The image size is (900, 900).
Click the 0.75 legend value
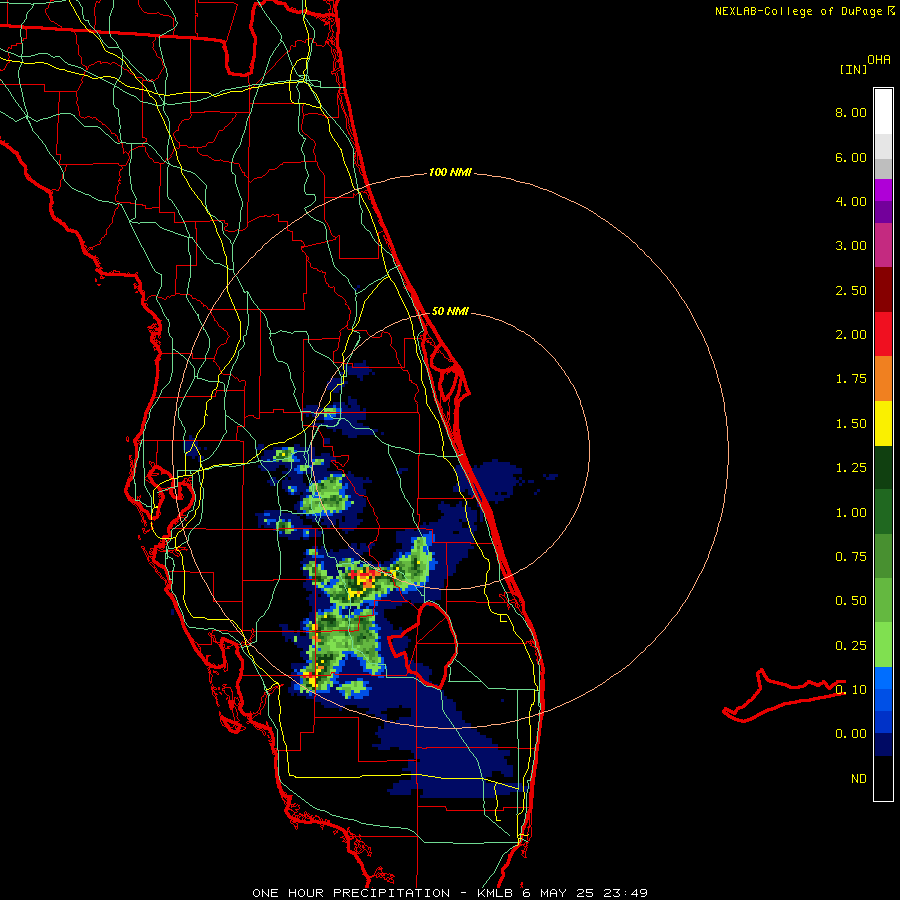click(851, 557)
